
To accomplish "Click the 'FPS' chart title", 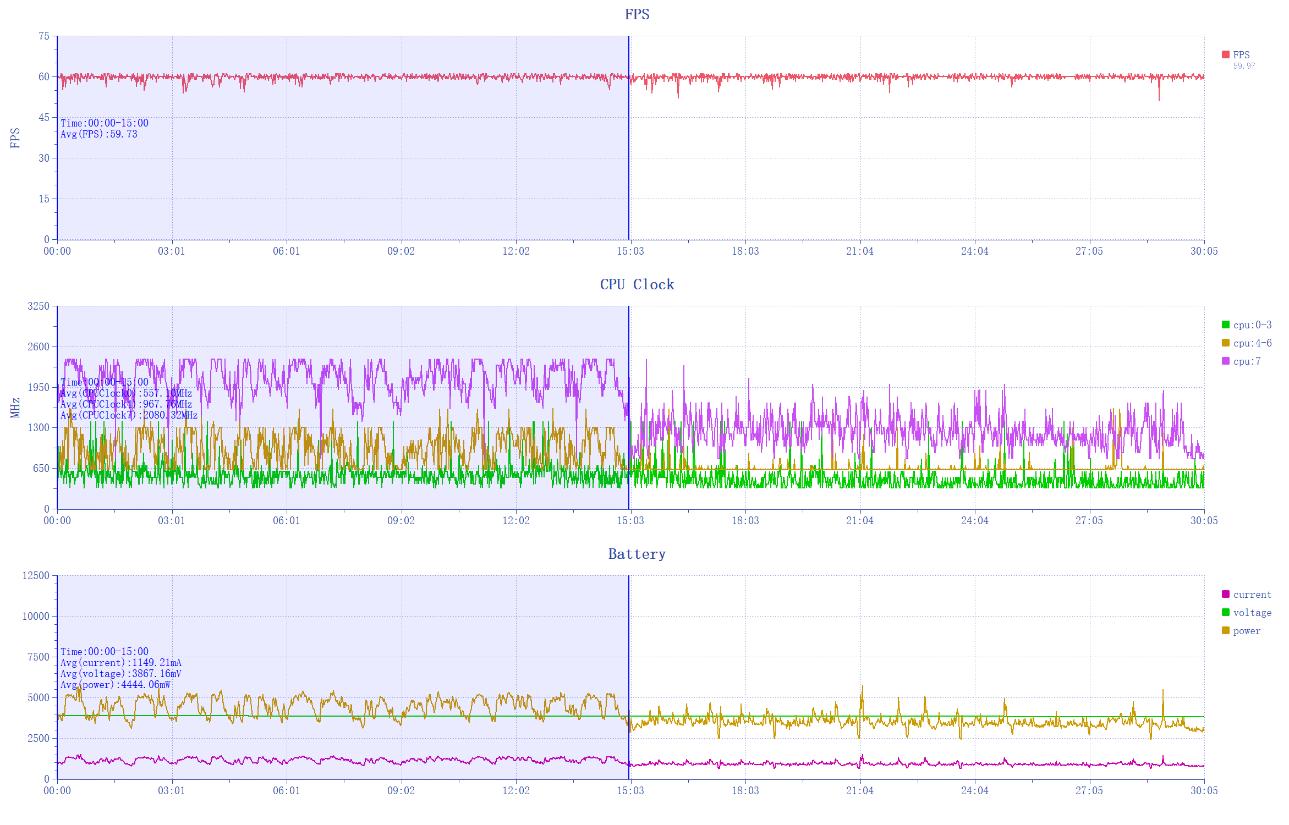I will (637, 14).
